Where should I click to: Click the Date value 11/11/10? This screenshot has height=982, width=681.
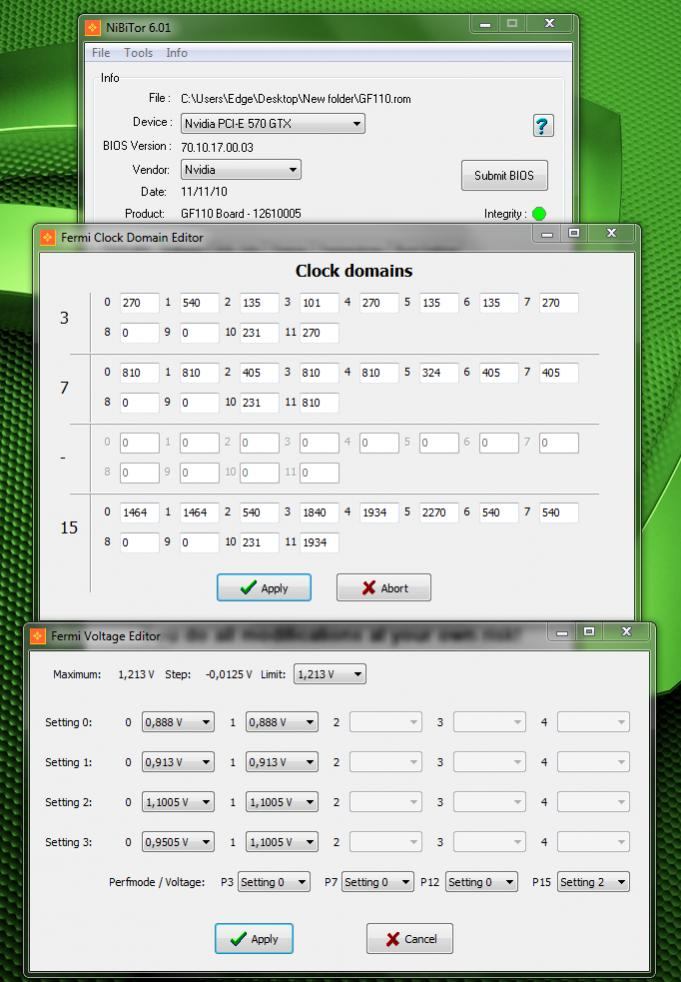[204, 192]
